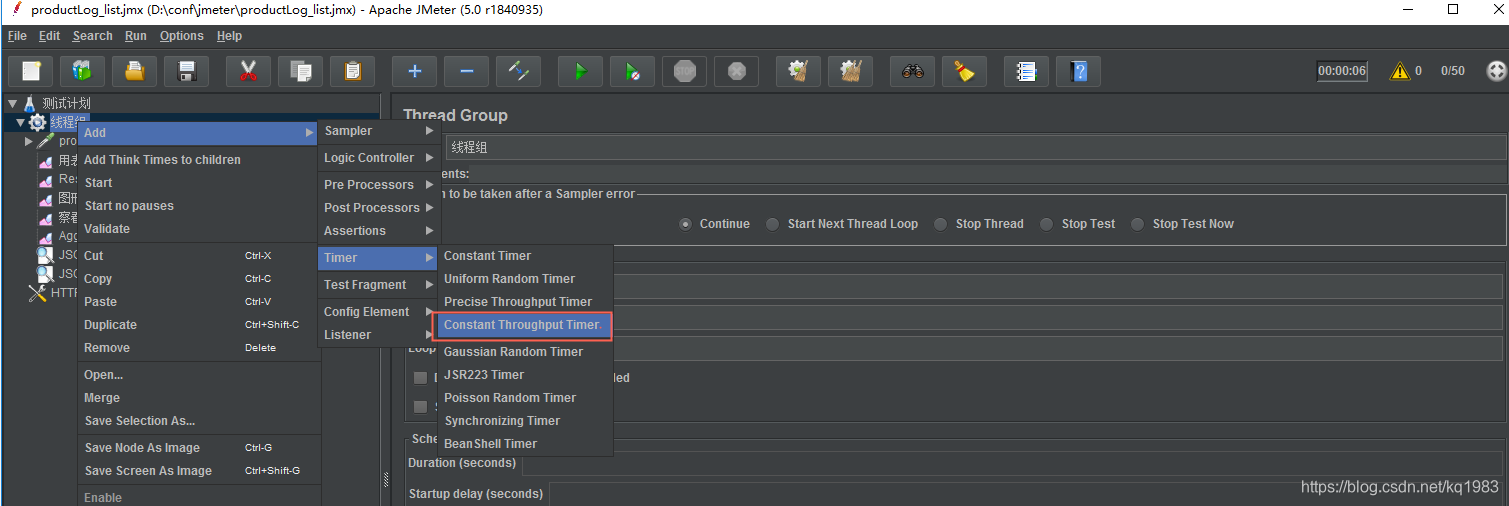Click the clipboard Paste toolbar icon

pos(353,71)
